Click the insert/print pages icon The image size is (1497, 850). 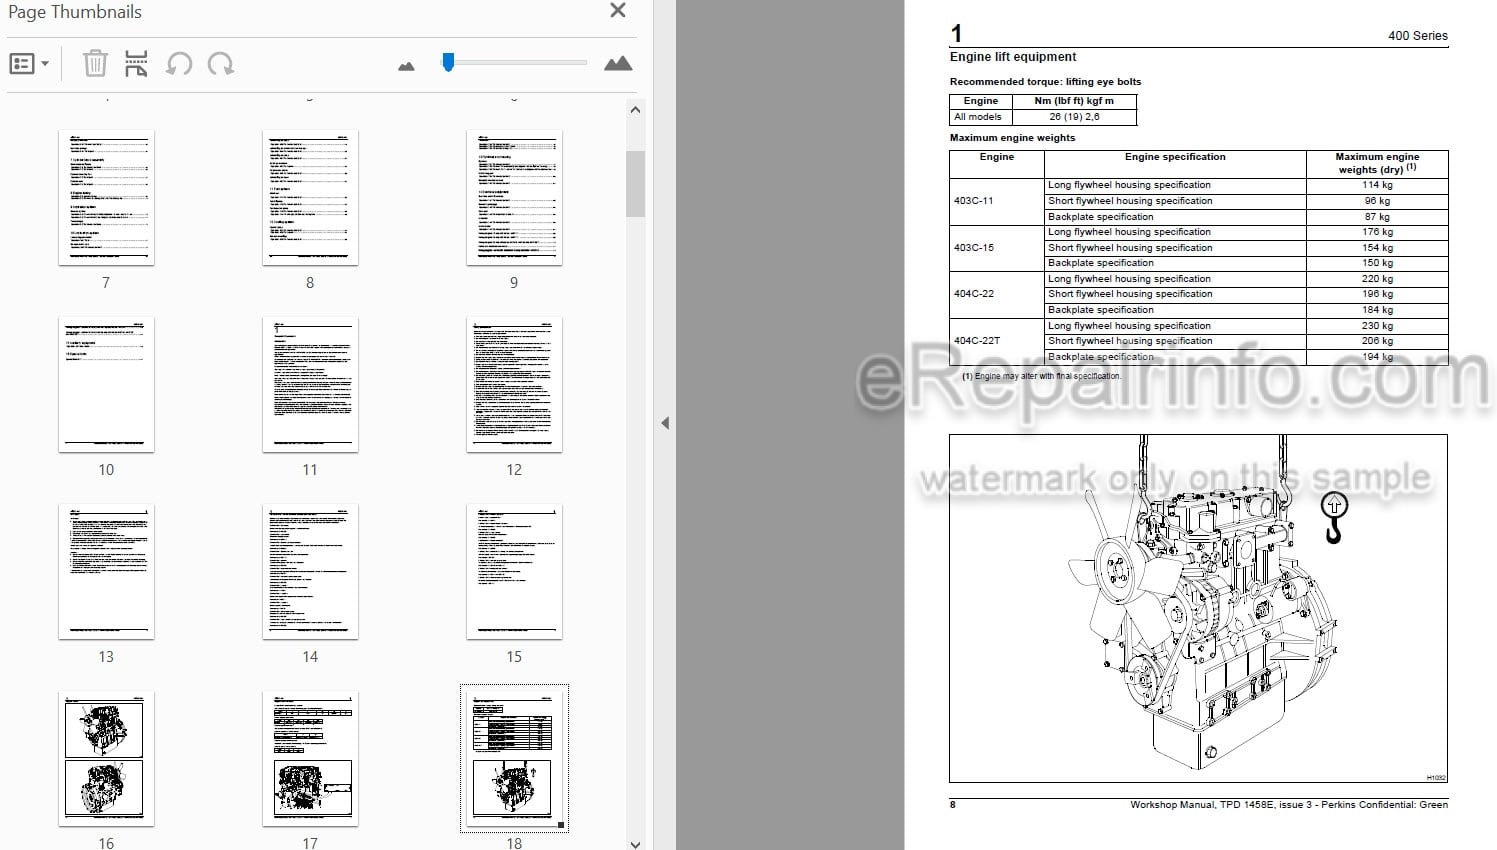pos(136,64)
